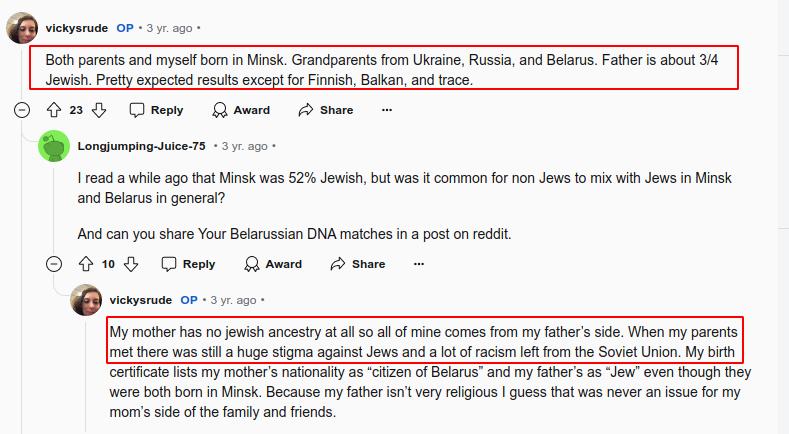Open more options on vickysrude's top comment

387,110
